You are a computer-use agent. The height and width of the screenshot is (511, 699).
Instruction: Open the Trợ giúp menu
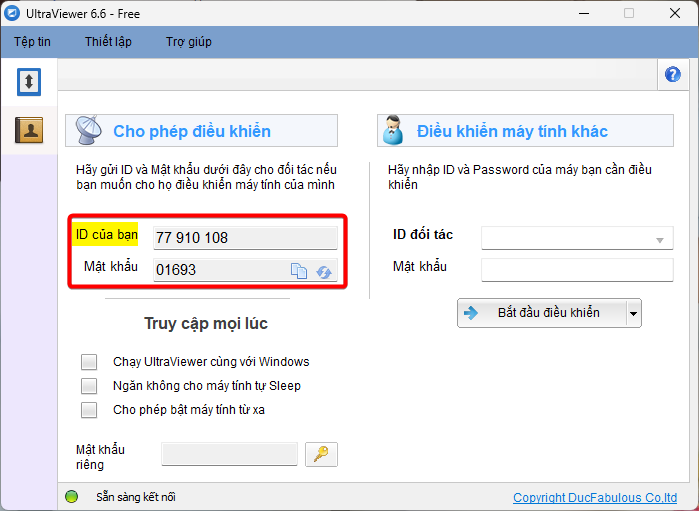(188, 42)
